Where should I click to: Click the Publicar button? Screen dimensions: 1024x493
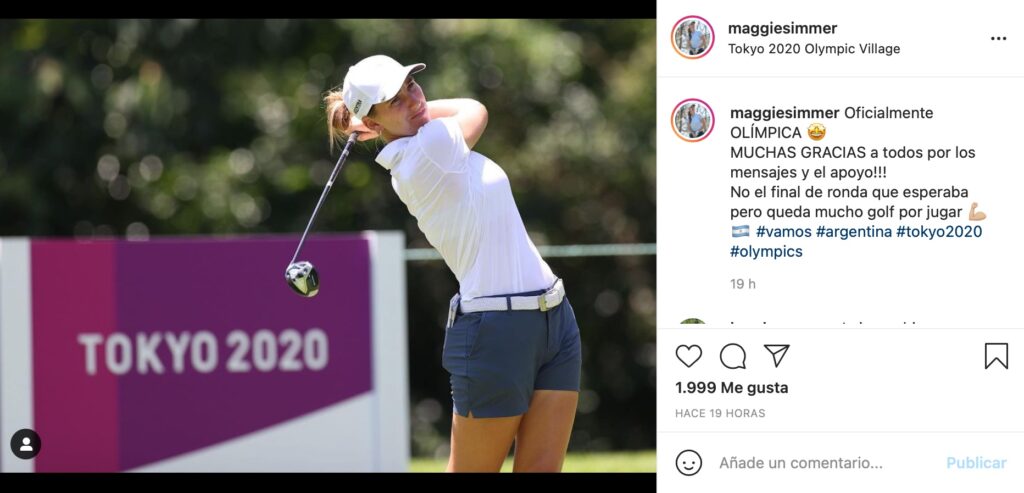point(976,463)
